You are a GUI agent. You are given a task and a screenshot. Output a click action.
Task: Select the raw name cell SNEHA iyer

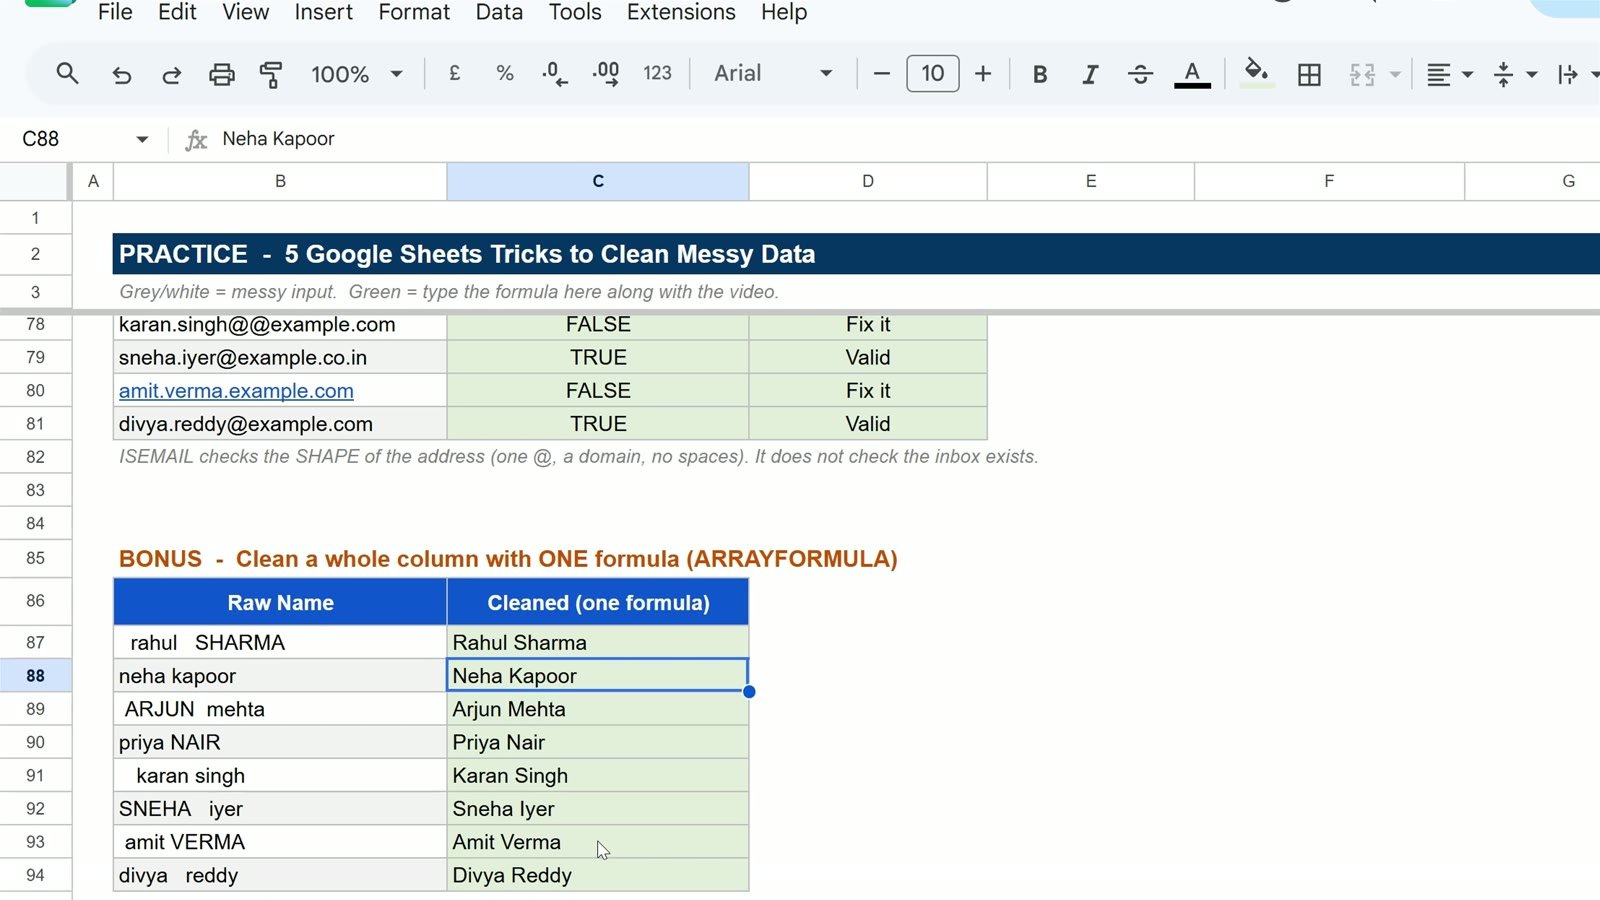280,809
